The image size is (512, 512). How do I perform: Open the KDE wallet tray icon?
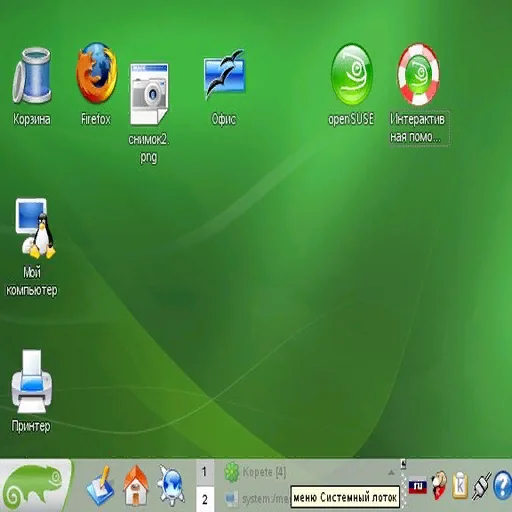tap(439, 486)
